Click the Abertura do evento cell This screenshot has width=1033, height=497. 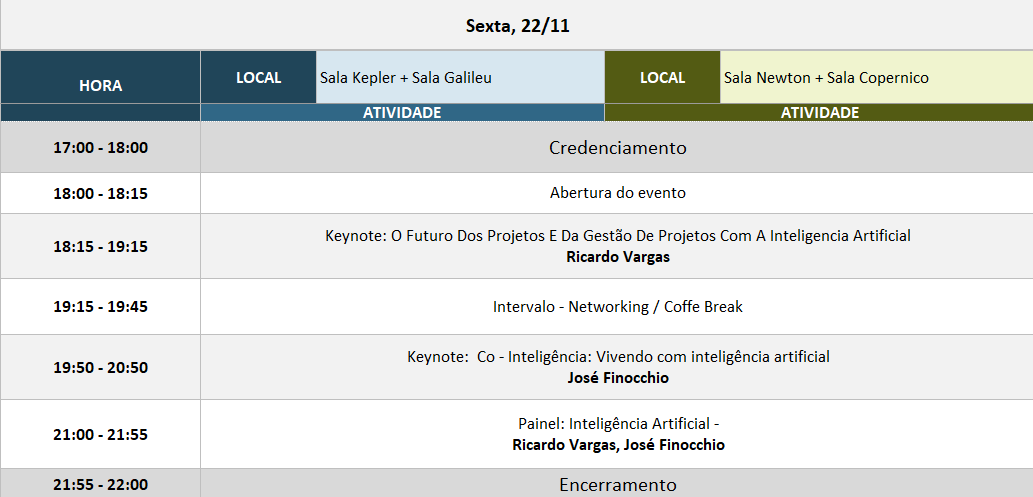click(x=617, y=193)
